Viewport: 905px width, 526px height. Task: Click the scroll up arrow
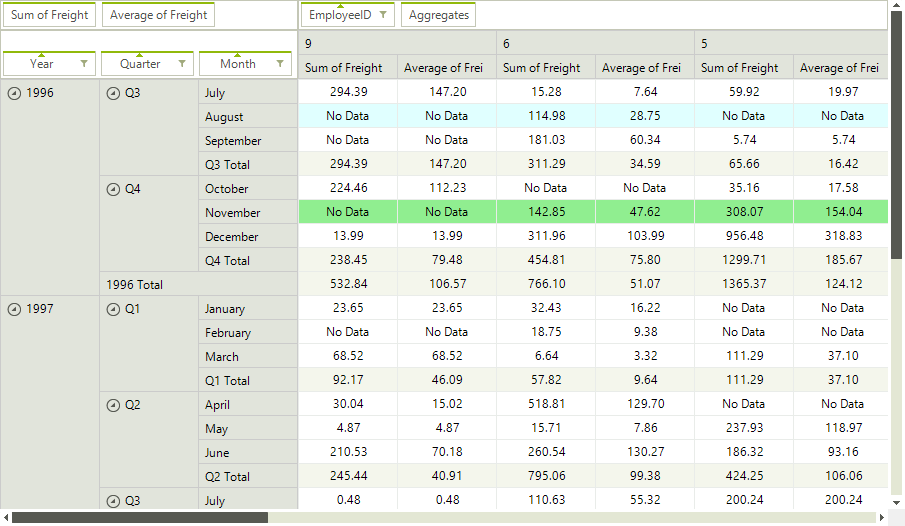pyautogui.click(x=896, y=5)
